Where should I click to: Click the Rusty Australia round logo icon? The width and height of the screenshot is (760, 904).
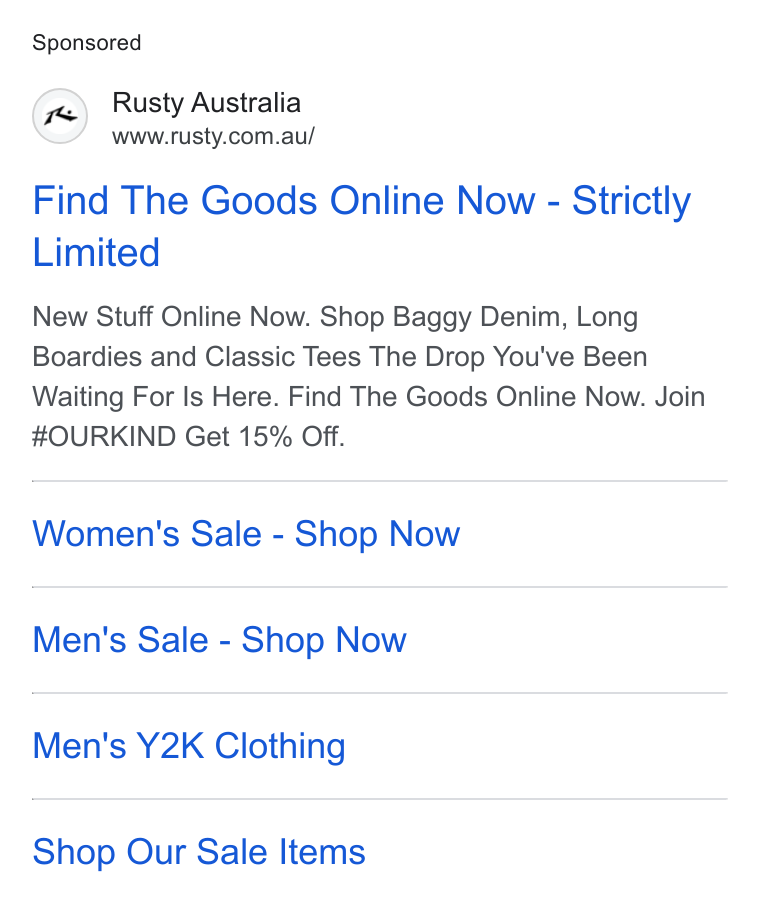(60, 116)
